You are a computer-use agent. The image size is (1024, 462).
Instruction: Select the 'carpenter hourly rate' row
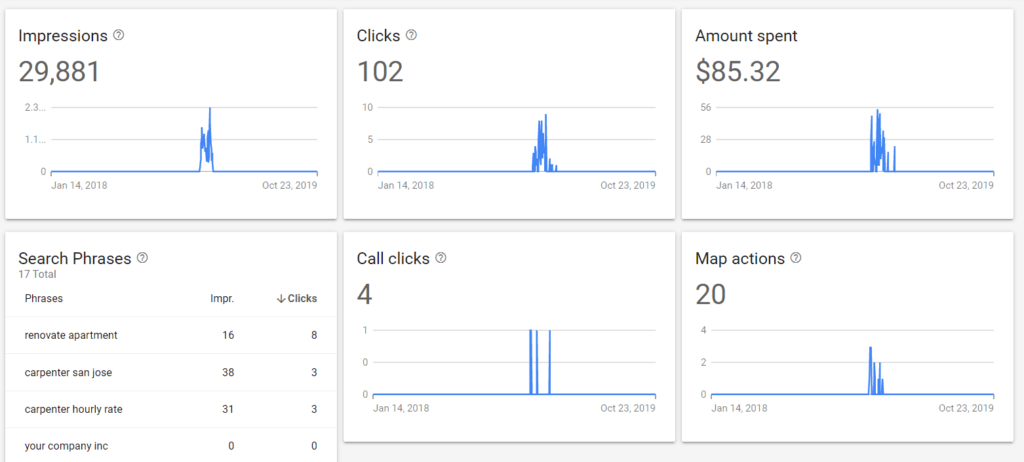click(x=73, y=409)
